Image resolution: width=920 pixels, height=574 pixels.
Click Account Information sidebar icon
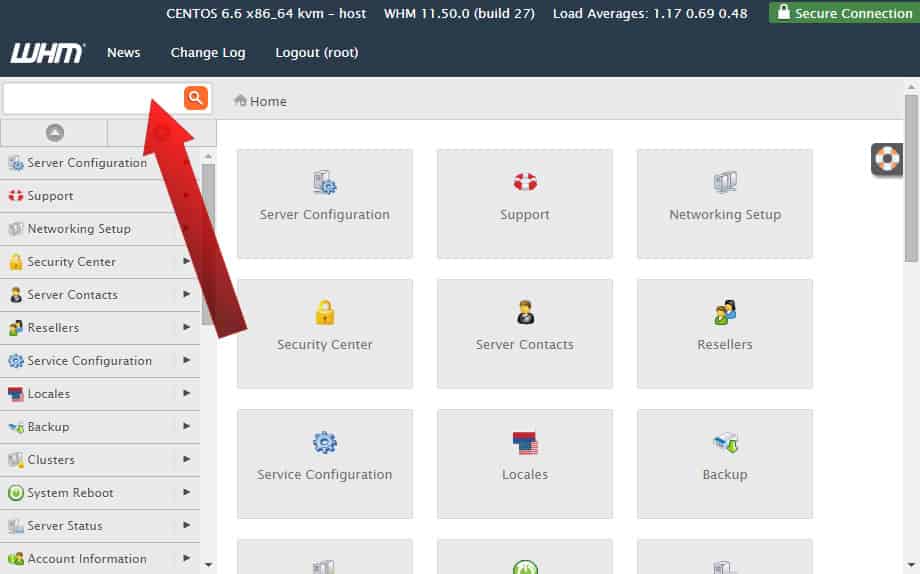coord(16,559)
